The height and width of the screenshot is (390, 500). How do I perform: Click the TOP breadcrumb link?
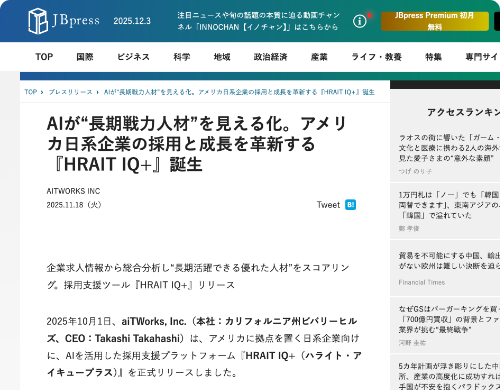coord(31,92)
